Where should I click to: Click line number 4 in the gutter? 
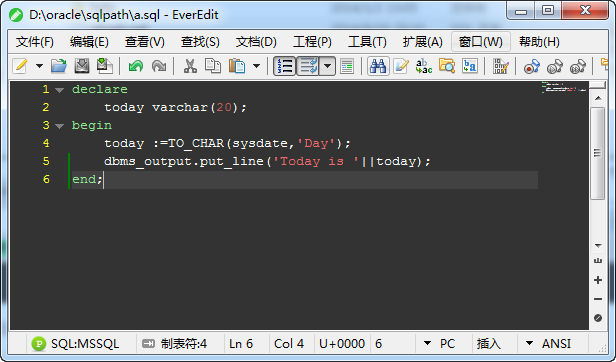(46, 143)
